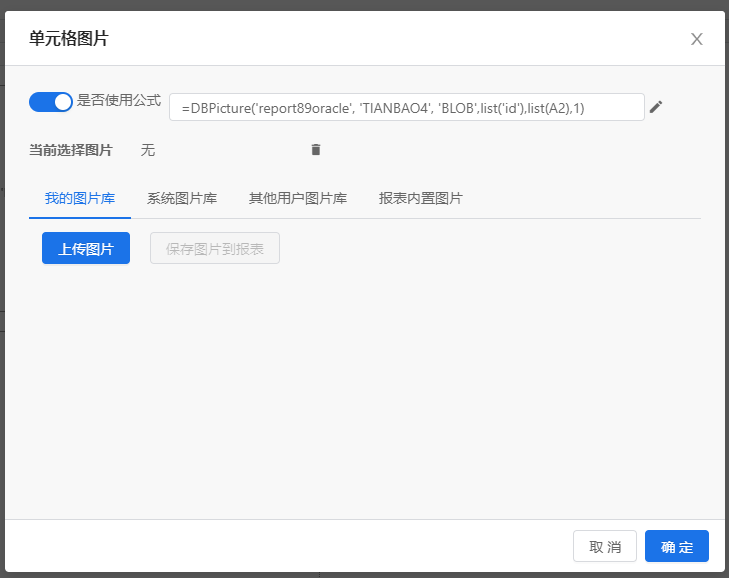
Task: Click inside the DBPicture formula input field
Action: 406,107
